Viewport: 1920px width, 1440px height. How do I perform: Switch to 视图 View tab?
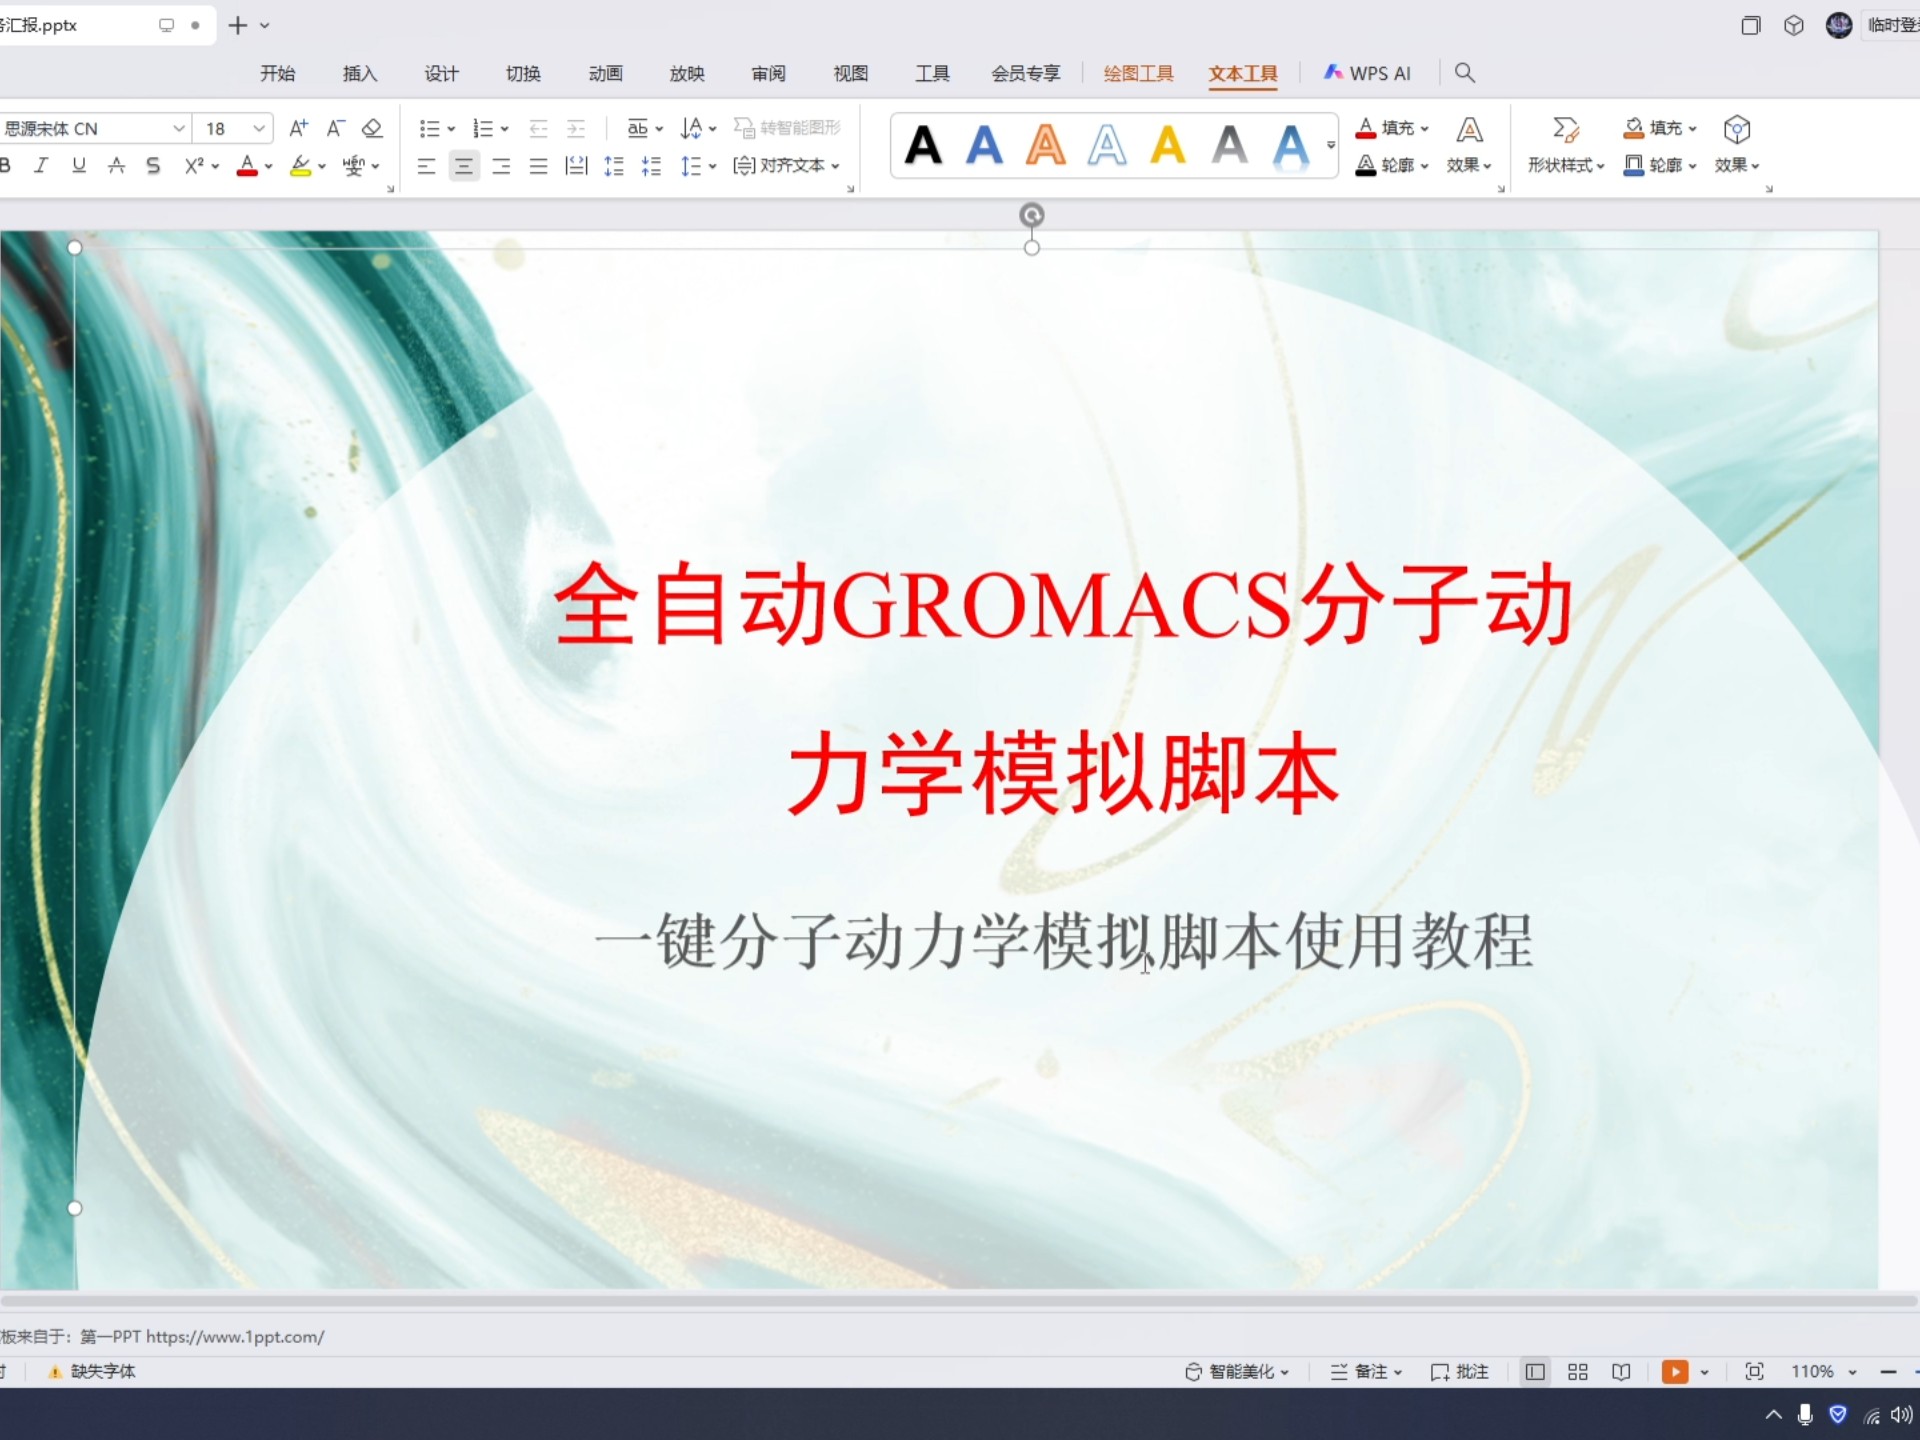[851, 73]
